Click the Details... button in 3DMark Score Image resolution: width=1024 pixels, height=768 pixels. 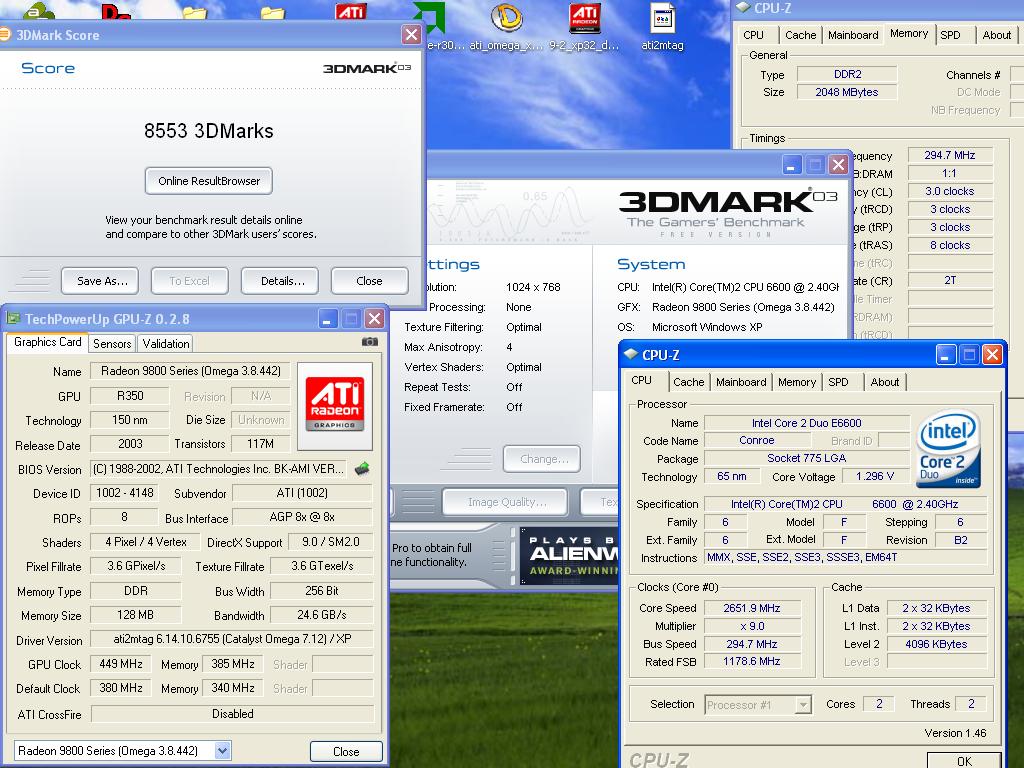280,281
